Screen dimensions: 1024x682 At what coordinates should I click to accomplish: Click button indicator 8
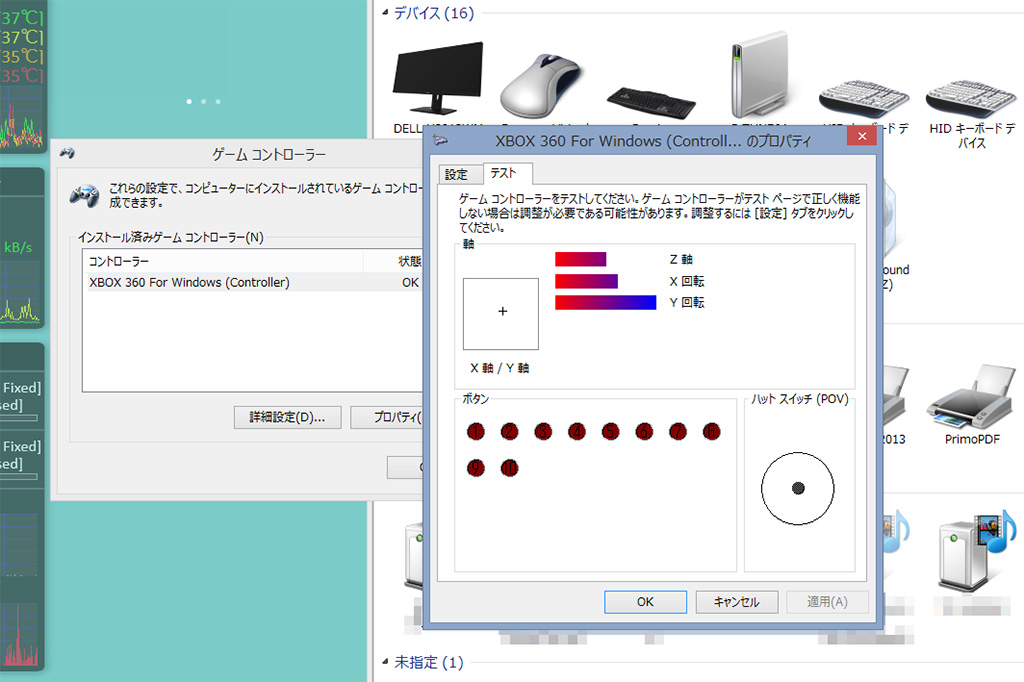[x=712, y=431]
